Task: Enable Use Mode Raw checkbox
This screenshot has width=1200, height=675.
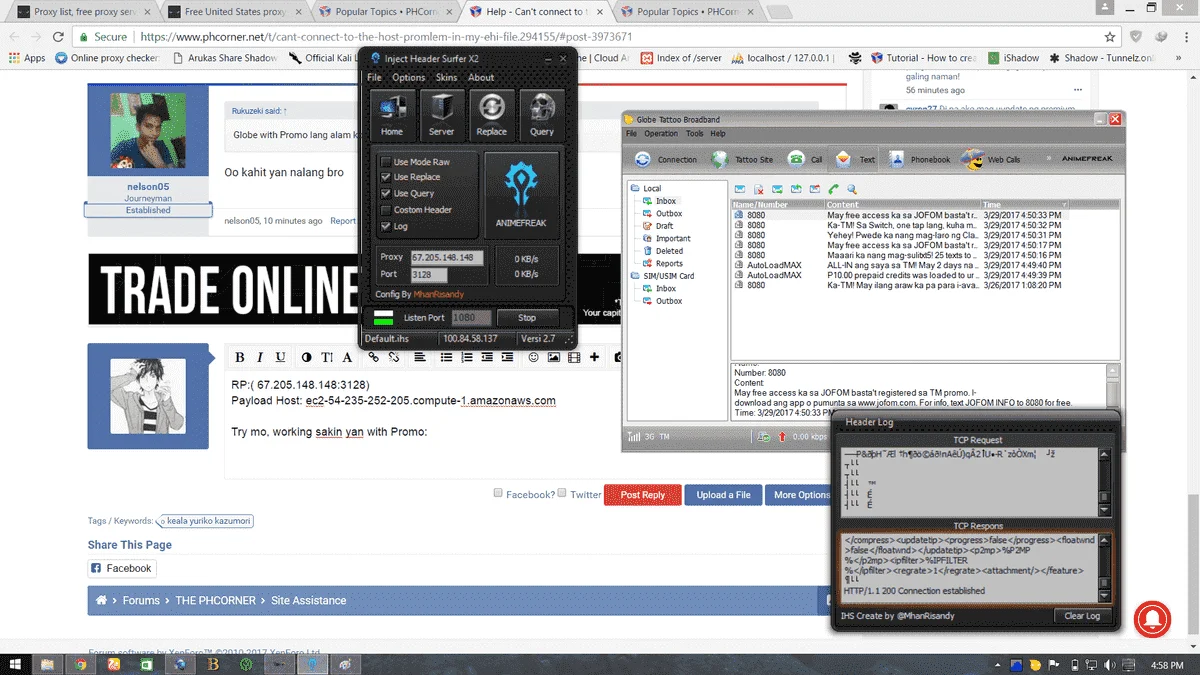Action: pos(386,162)
